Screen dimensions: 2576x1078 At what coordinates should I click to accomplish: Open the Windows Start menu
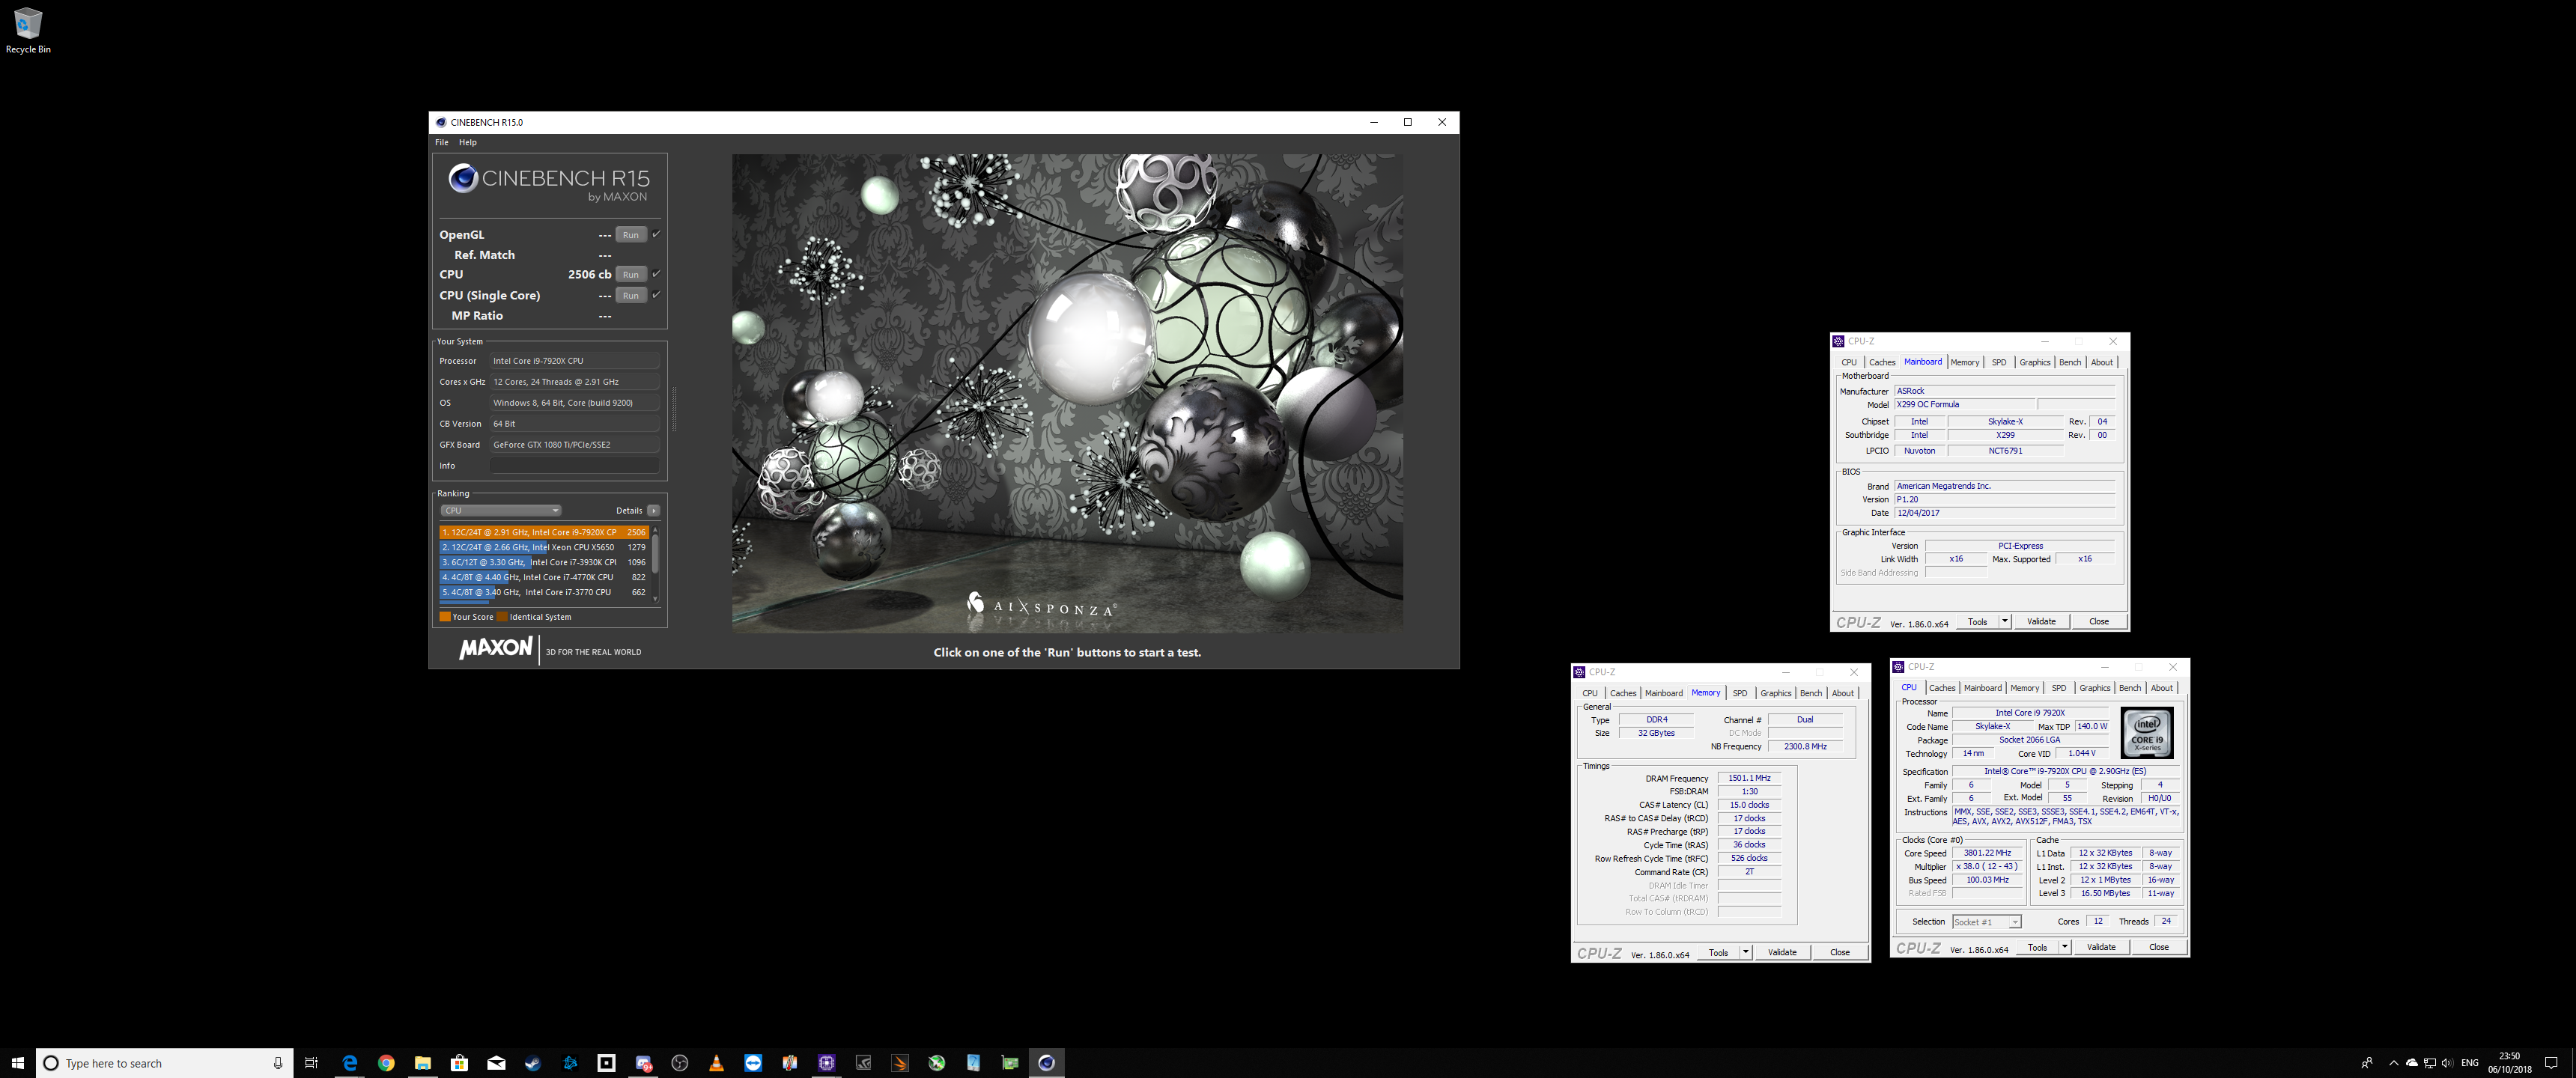pos(17,1063)
